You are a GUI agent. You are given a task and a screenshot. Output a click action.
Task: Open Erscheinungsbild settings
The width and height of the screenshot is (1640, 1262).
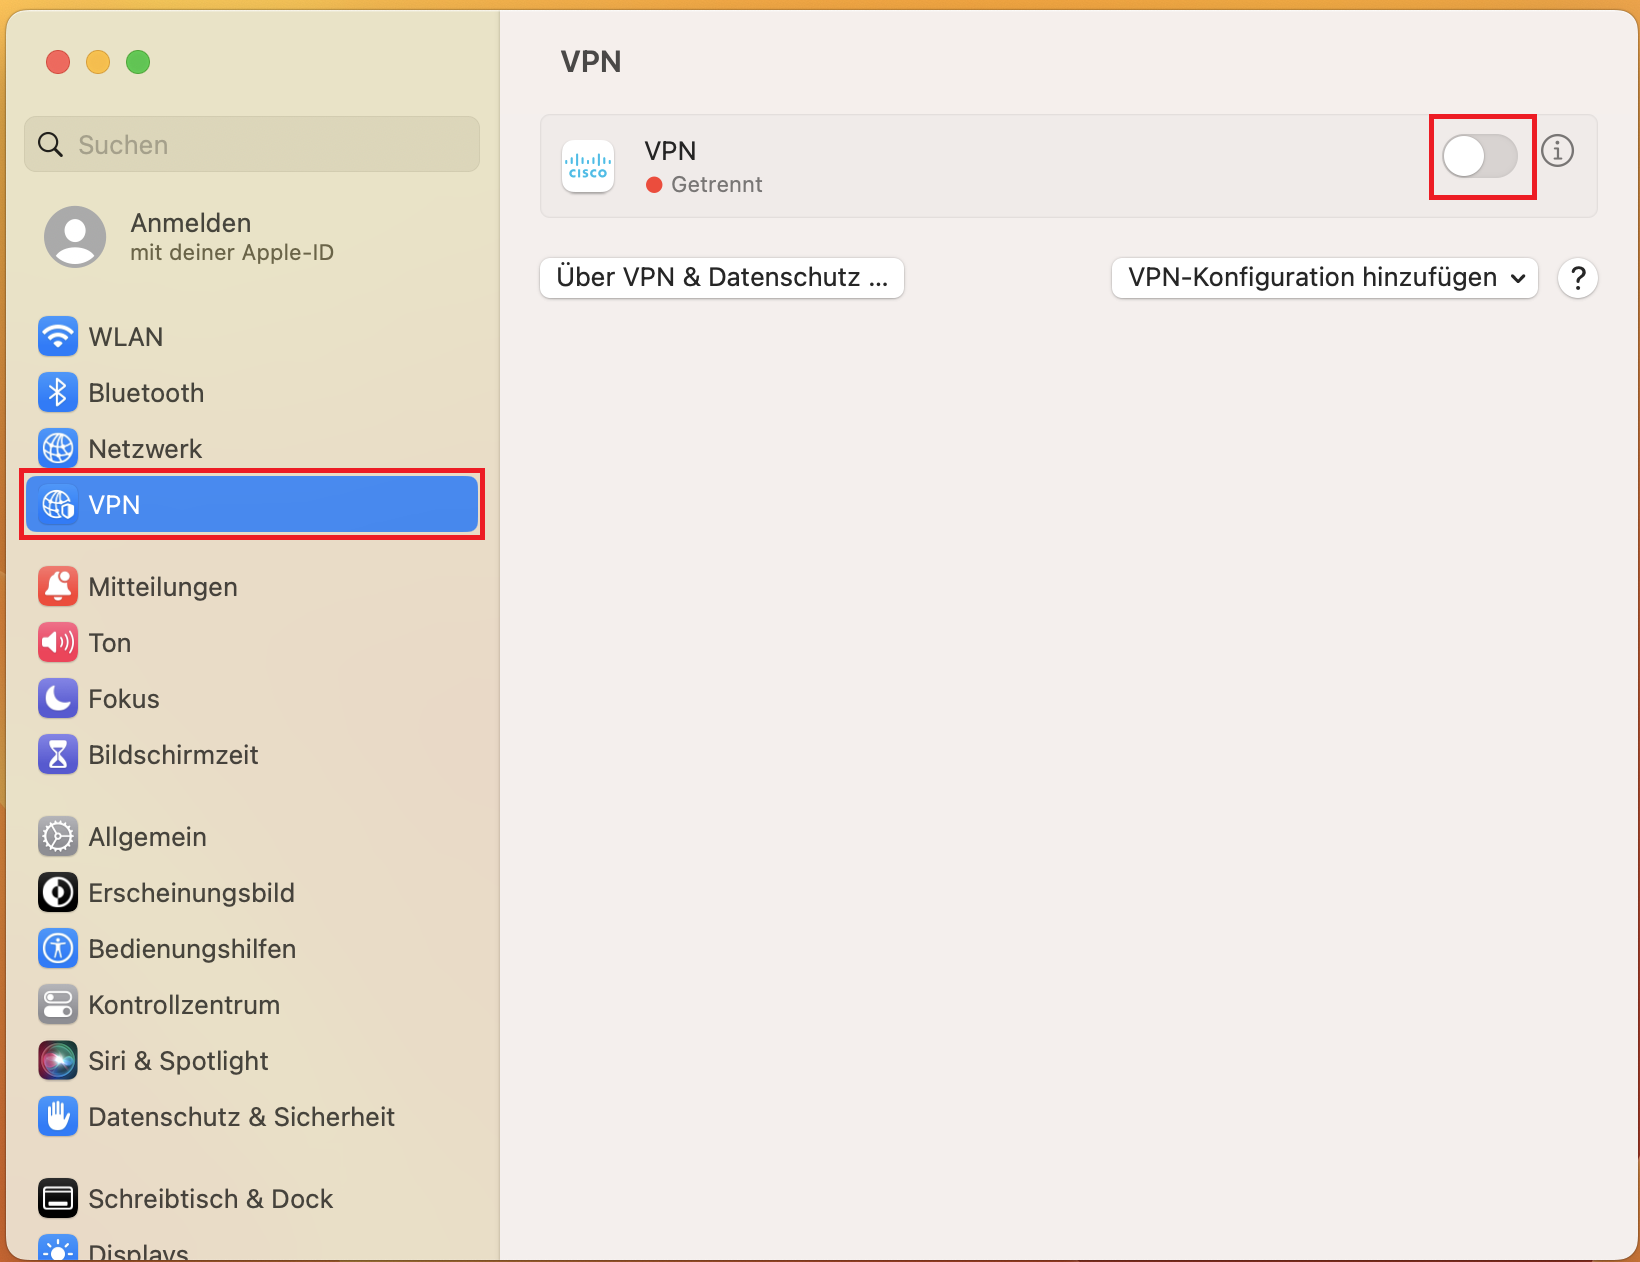pyautogui.click(x=191, y=893)
